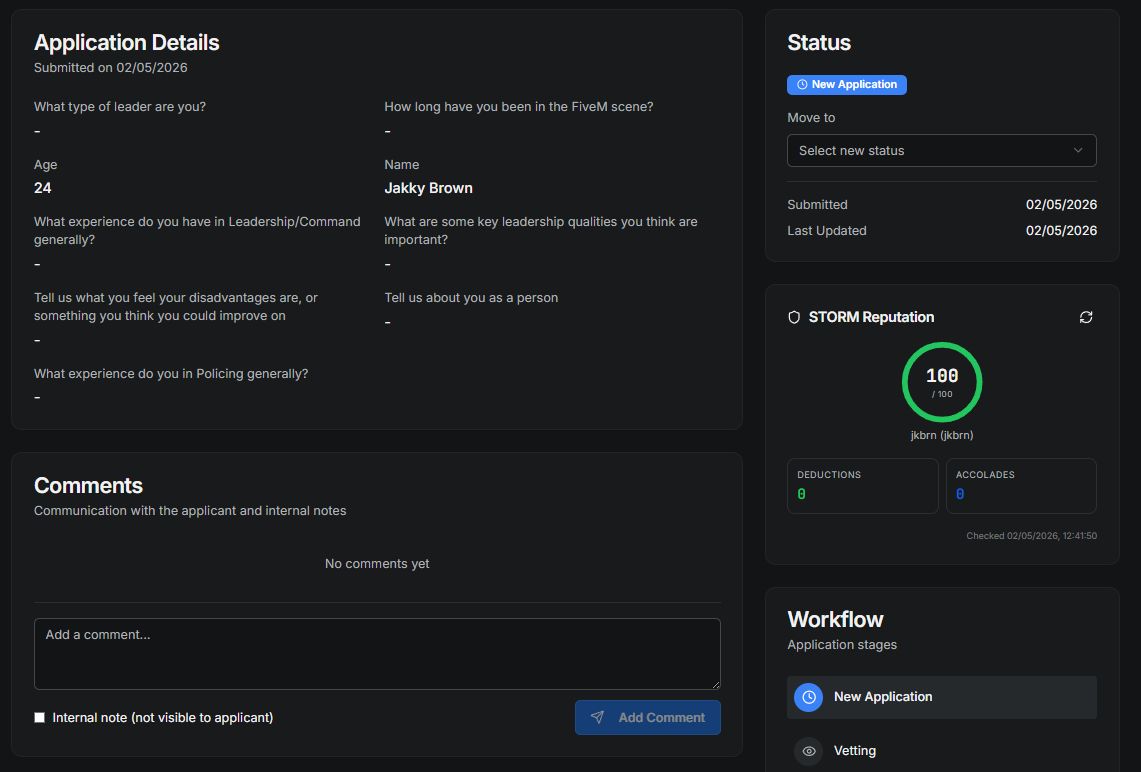Screen dimensions: 1141x772
Task: Click the Deductions count card
Action: (x=862, y=486)
